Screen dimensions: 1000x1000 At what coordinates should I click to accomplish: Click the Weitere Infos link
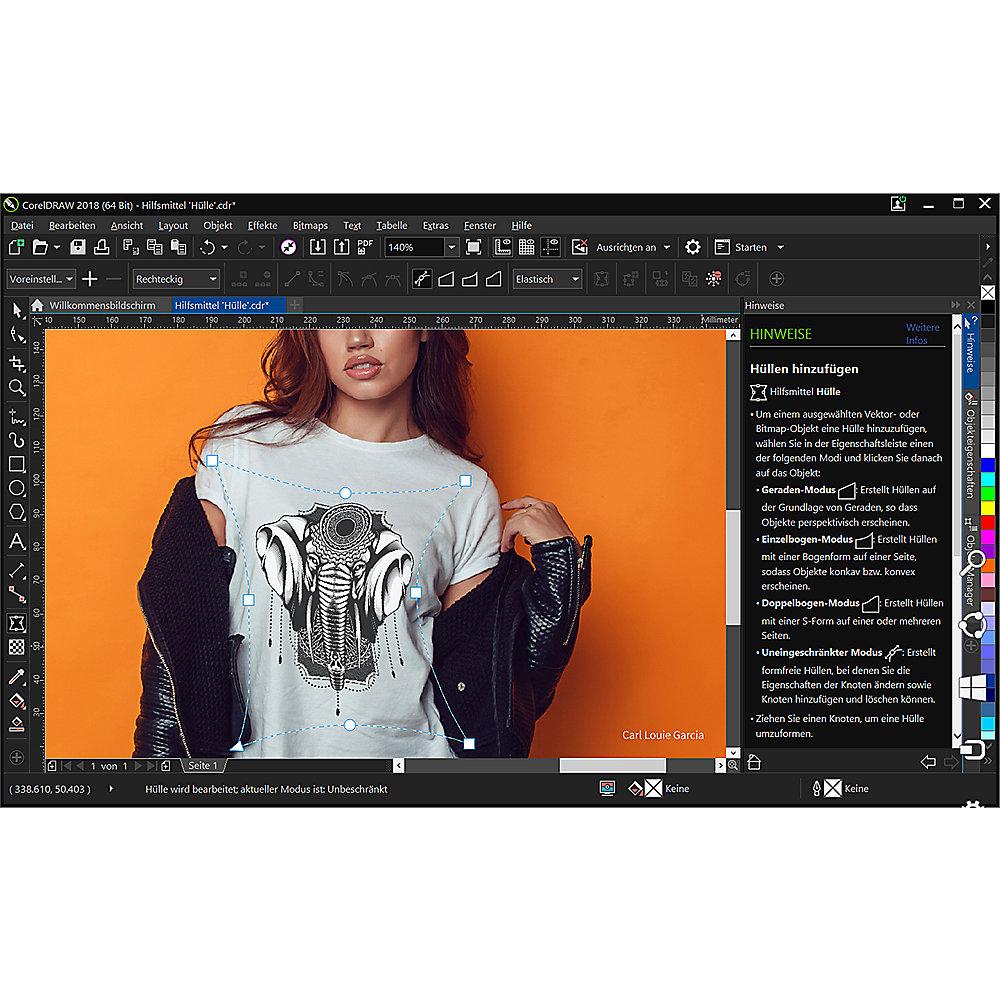[x=922, y=334]
